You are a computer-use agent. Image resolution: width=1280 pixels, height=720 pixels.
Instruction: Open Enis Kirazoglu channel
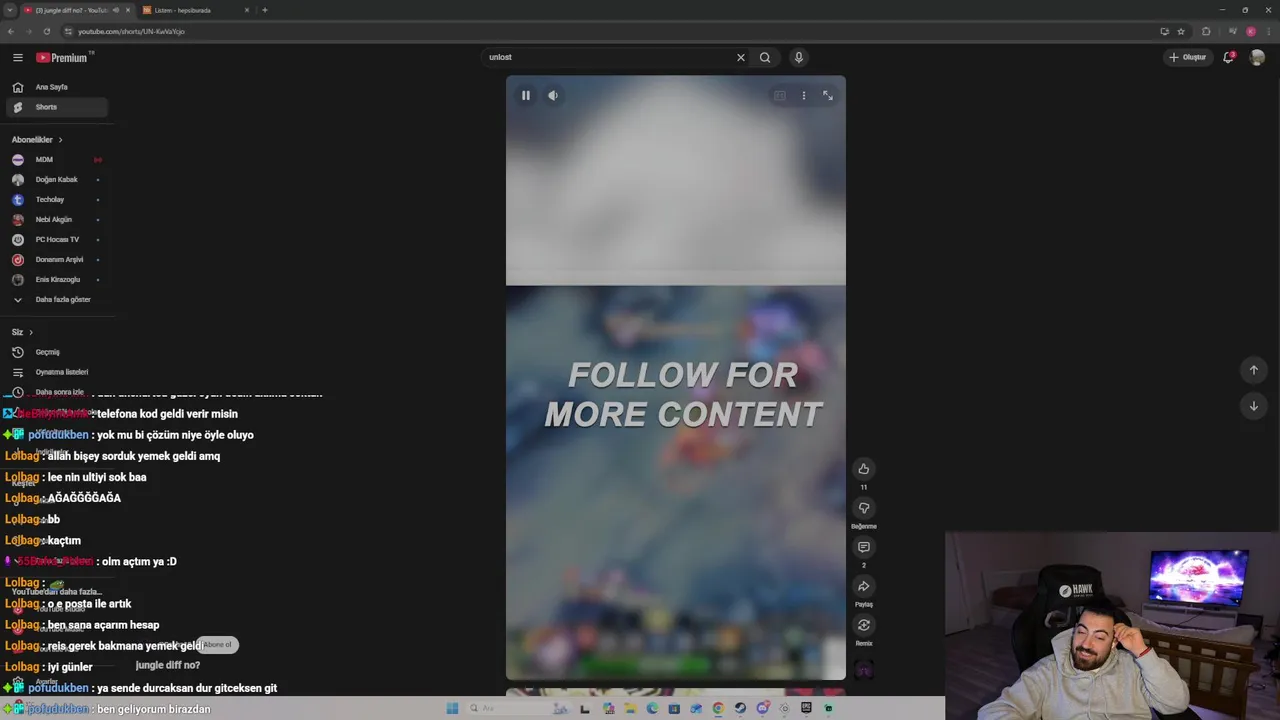click(57, 280)
